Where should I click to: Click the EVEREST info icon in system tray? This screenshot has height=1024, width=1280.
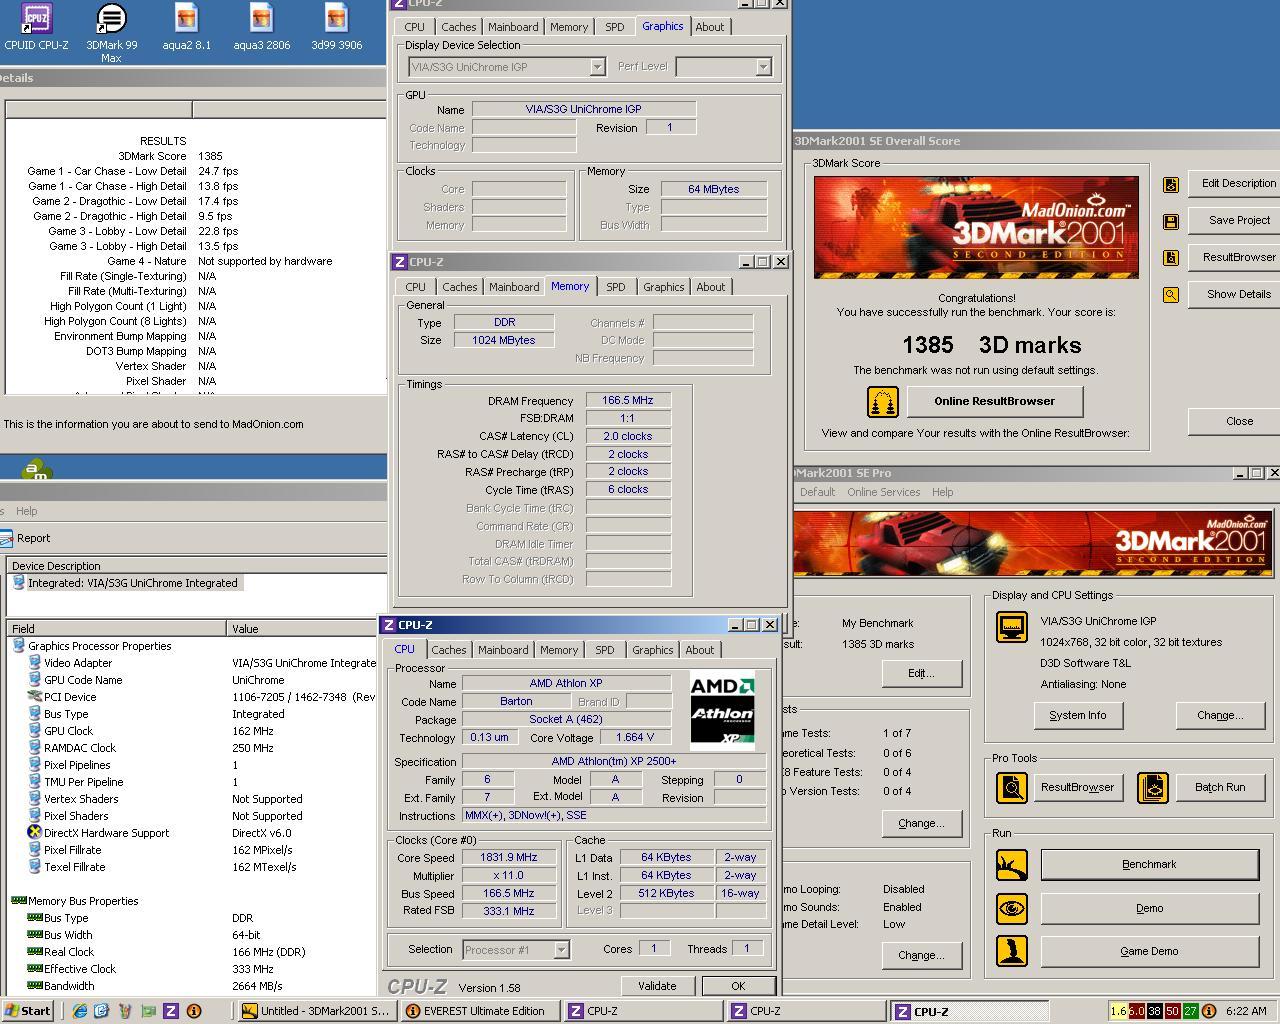coord(1208,1011)
